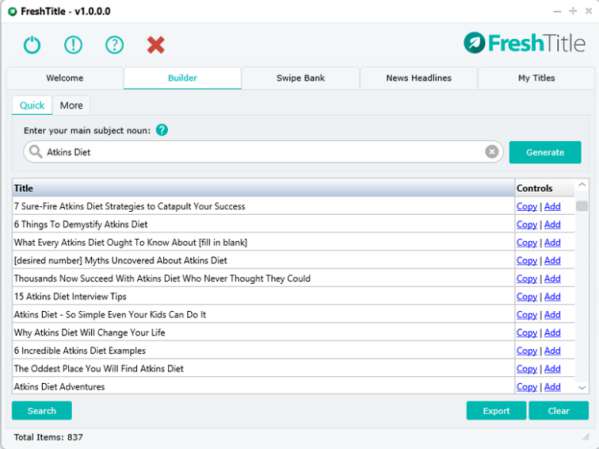Open help via the question mark toolbar icon
The height and width of the screenshot is (449, 599).
point(114,45)
